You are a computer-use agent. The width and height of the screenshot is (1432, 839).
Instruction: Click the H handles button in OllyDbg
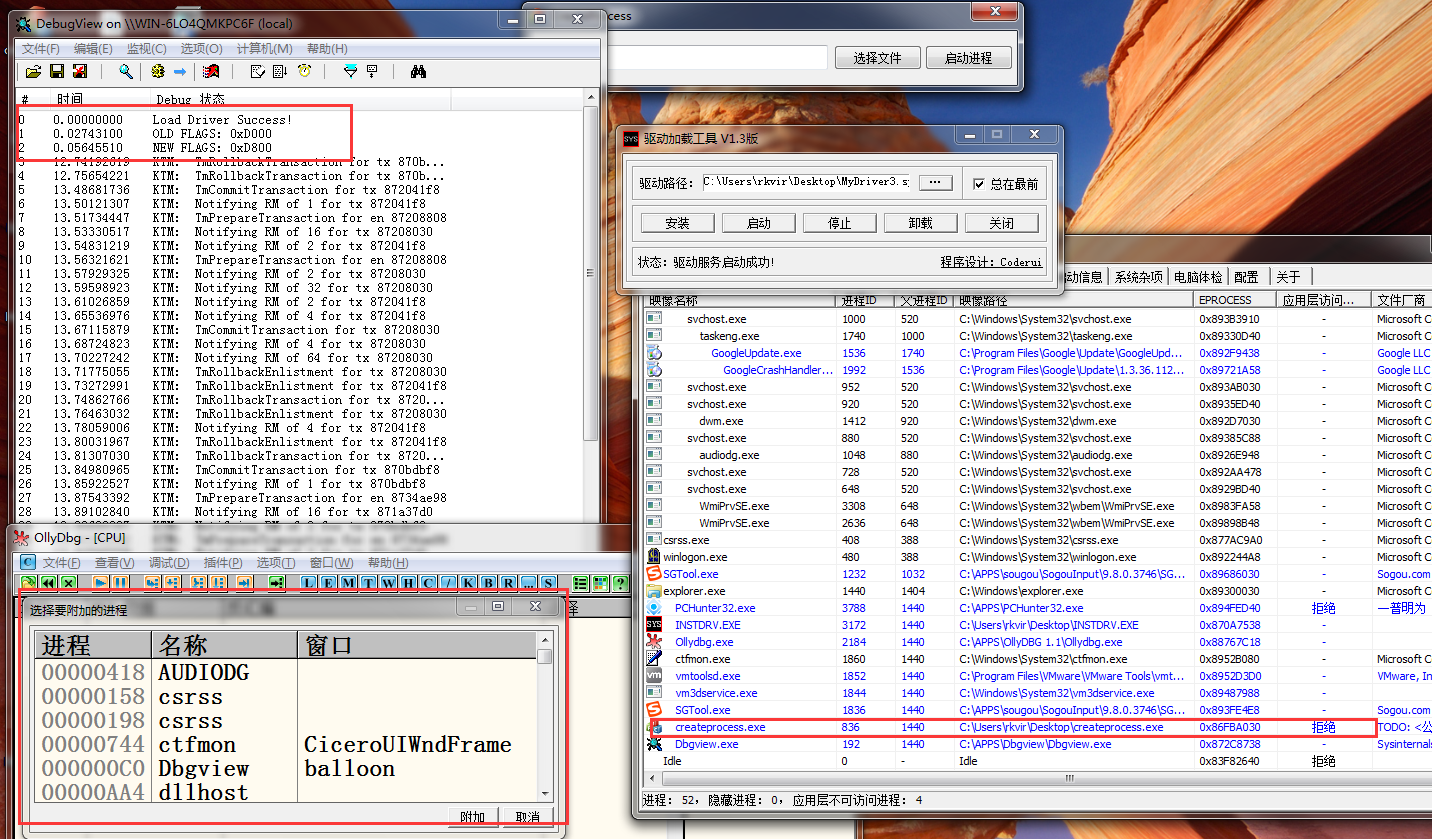point(408,582)
